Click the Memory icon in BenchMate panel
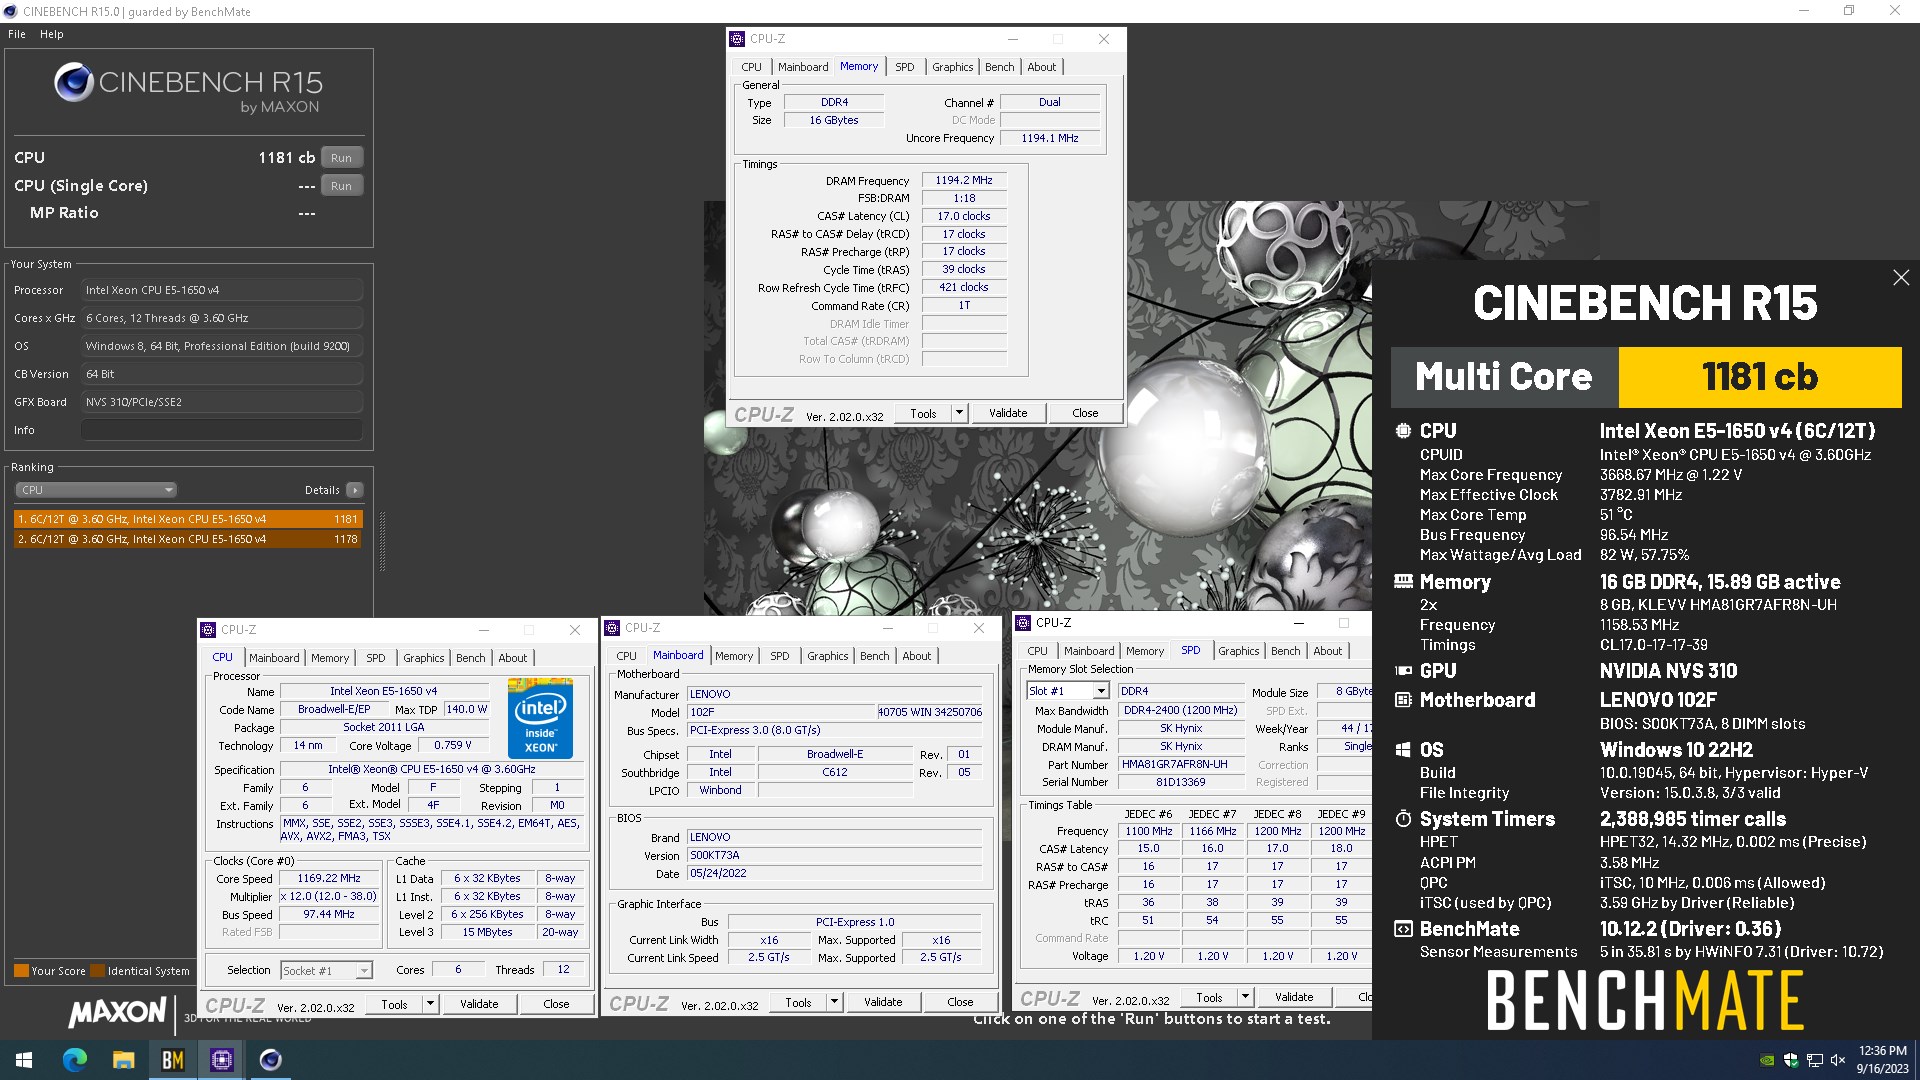 1403,581
